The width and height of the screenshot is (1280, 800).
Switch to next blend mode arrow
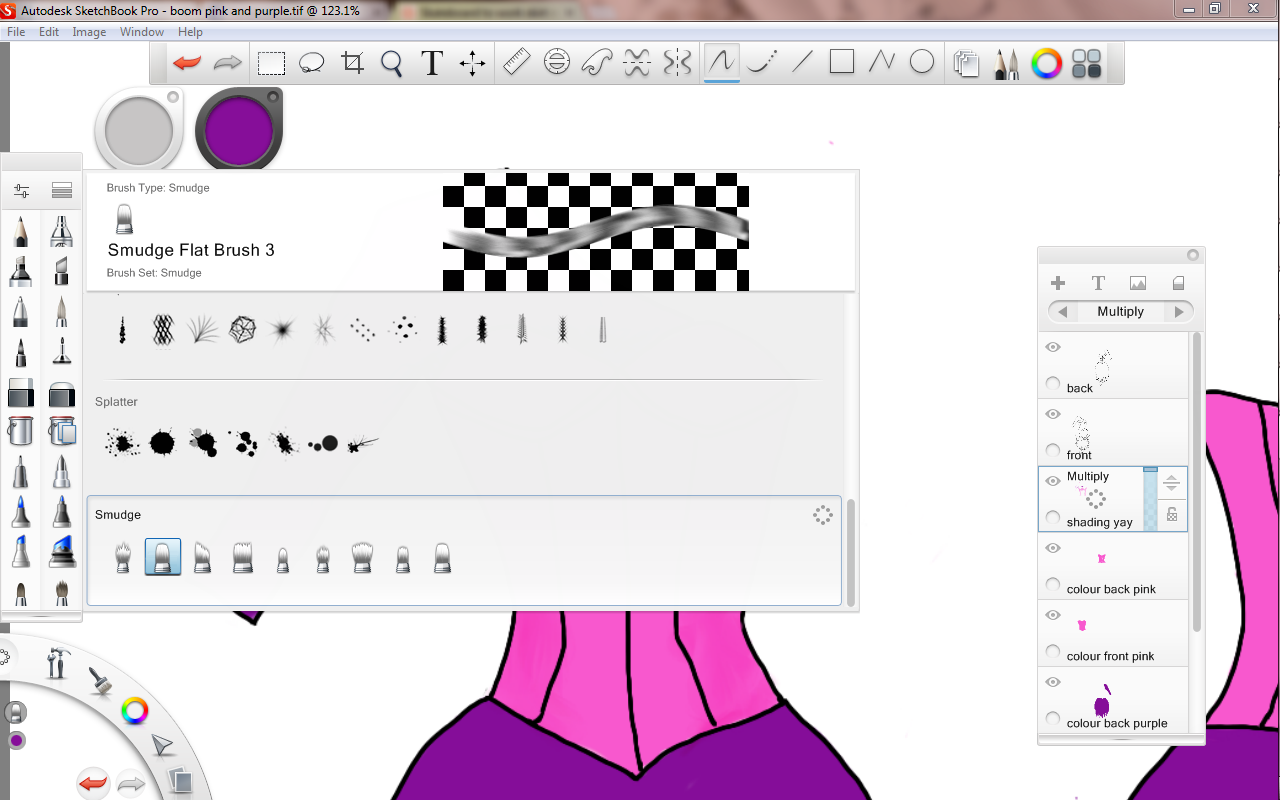tap(1179, 312)
